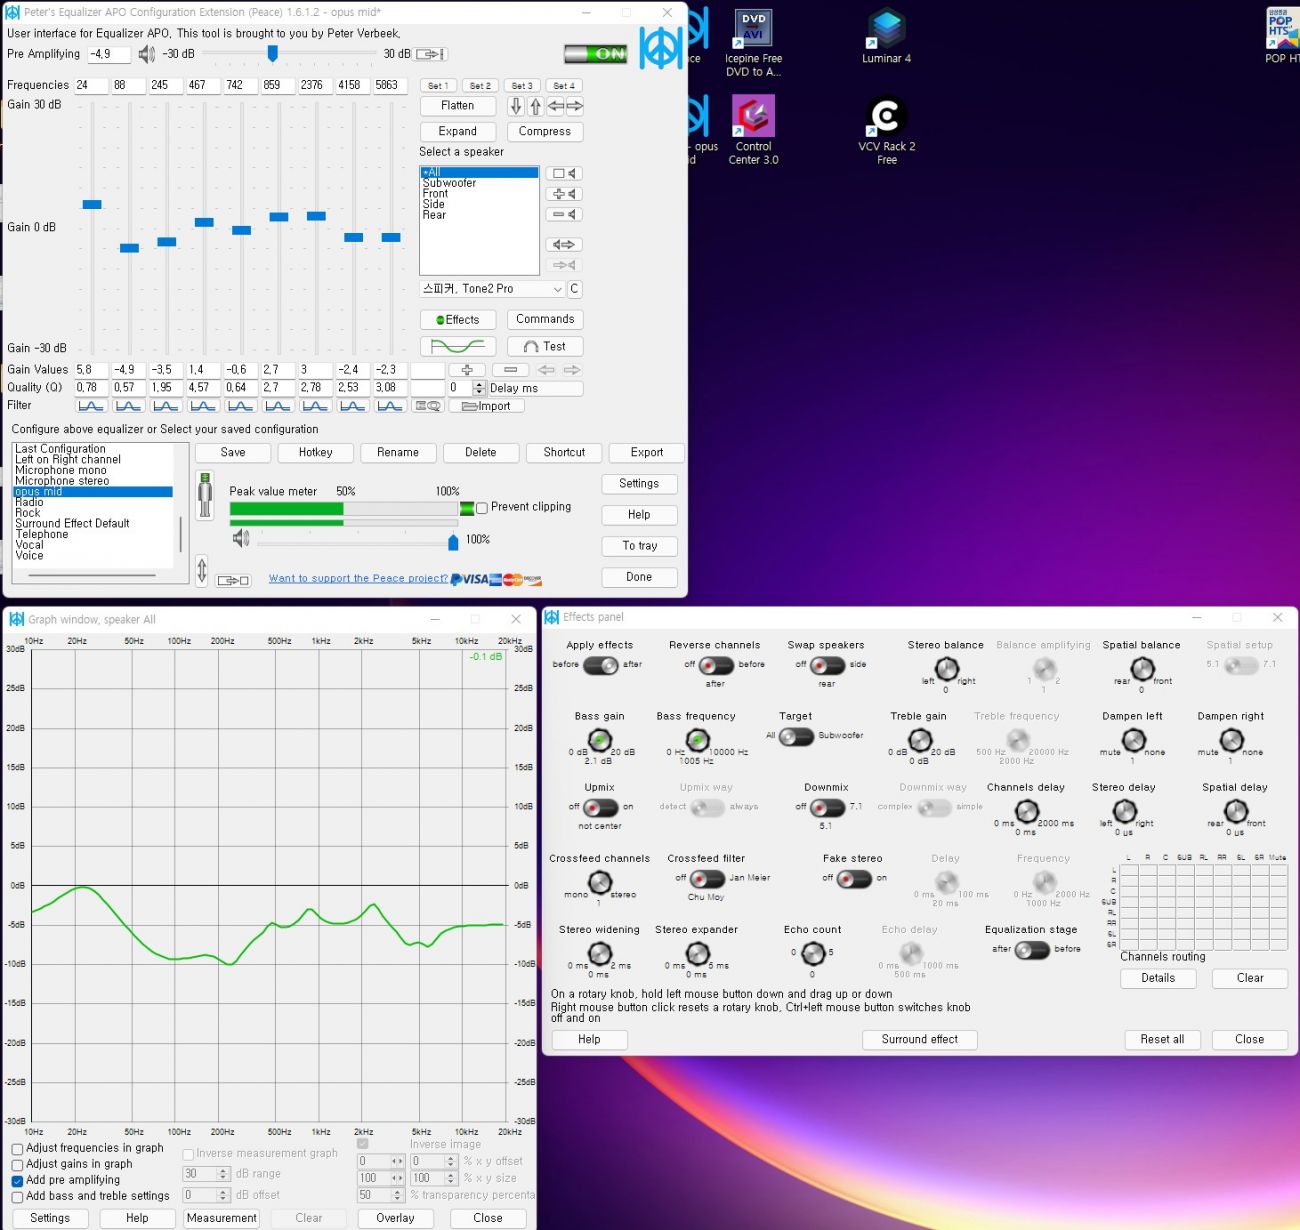Select Front in the speaker list
The height and width of the screenshot is (1230, 1300).
coord(435,194)
